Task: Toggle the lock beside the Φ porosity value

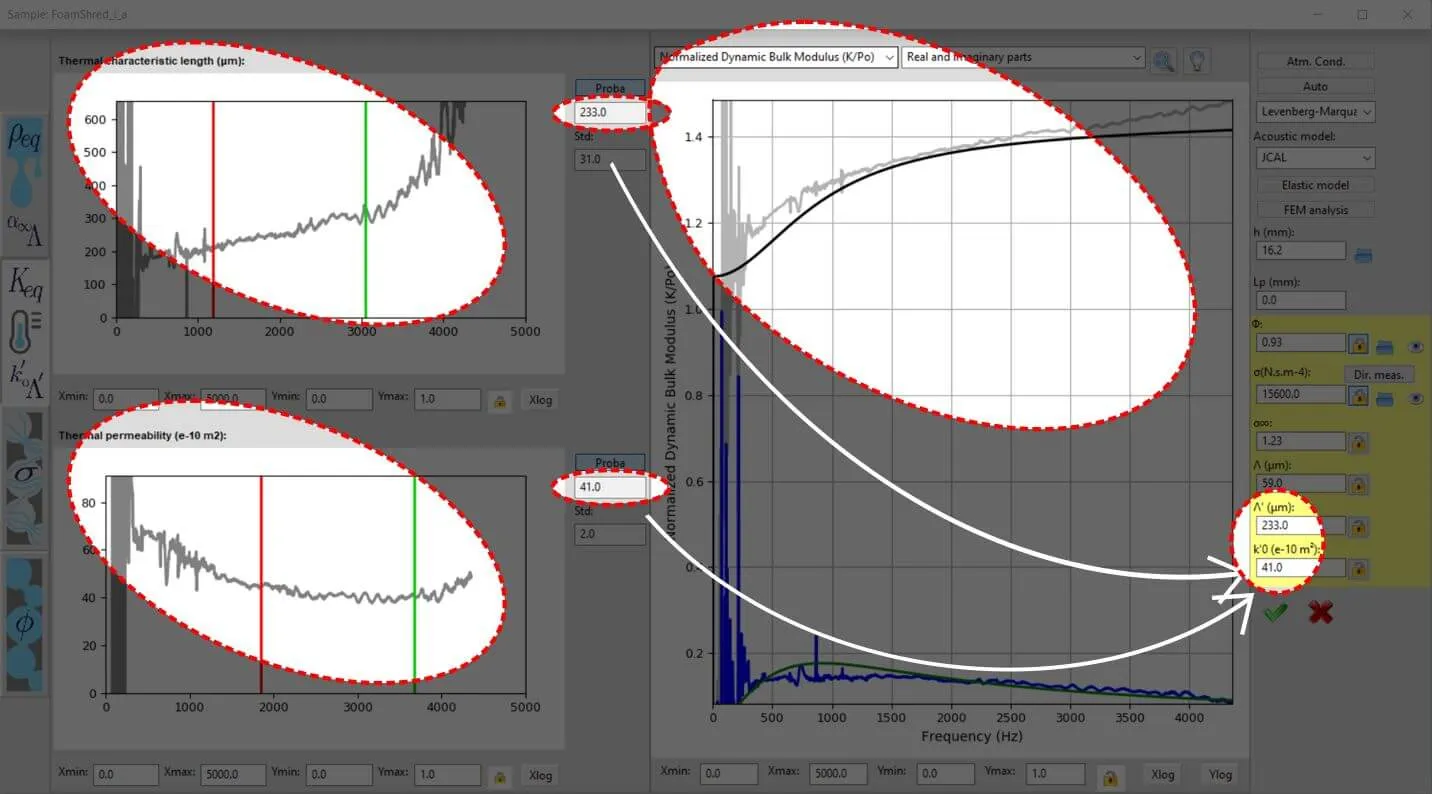Action: pos(1358,344)
